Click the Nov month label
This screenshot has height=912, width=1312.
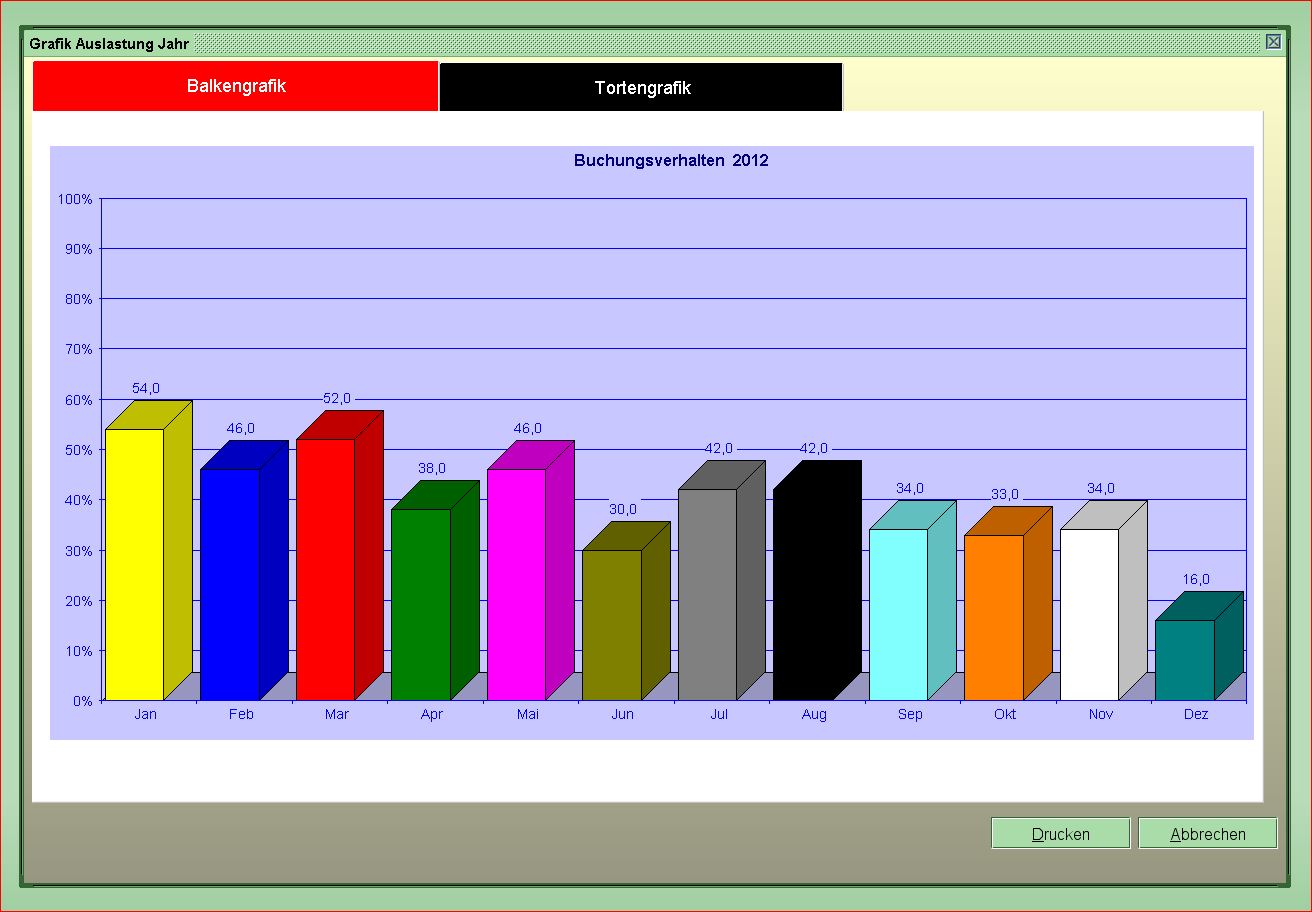tap(1101, 714)
